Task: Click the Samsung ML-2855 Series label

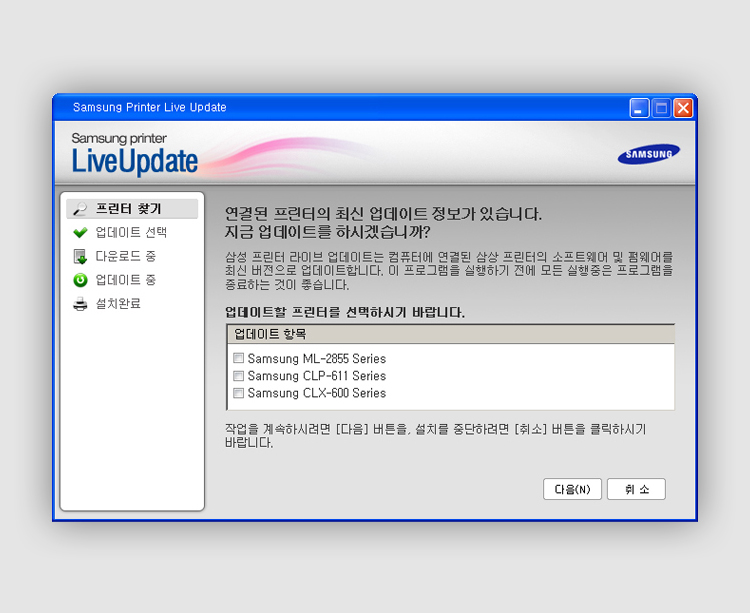Action: click(x=317, y=359)
